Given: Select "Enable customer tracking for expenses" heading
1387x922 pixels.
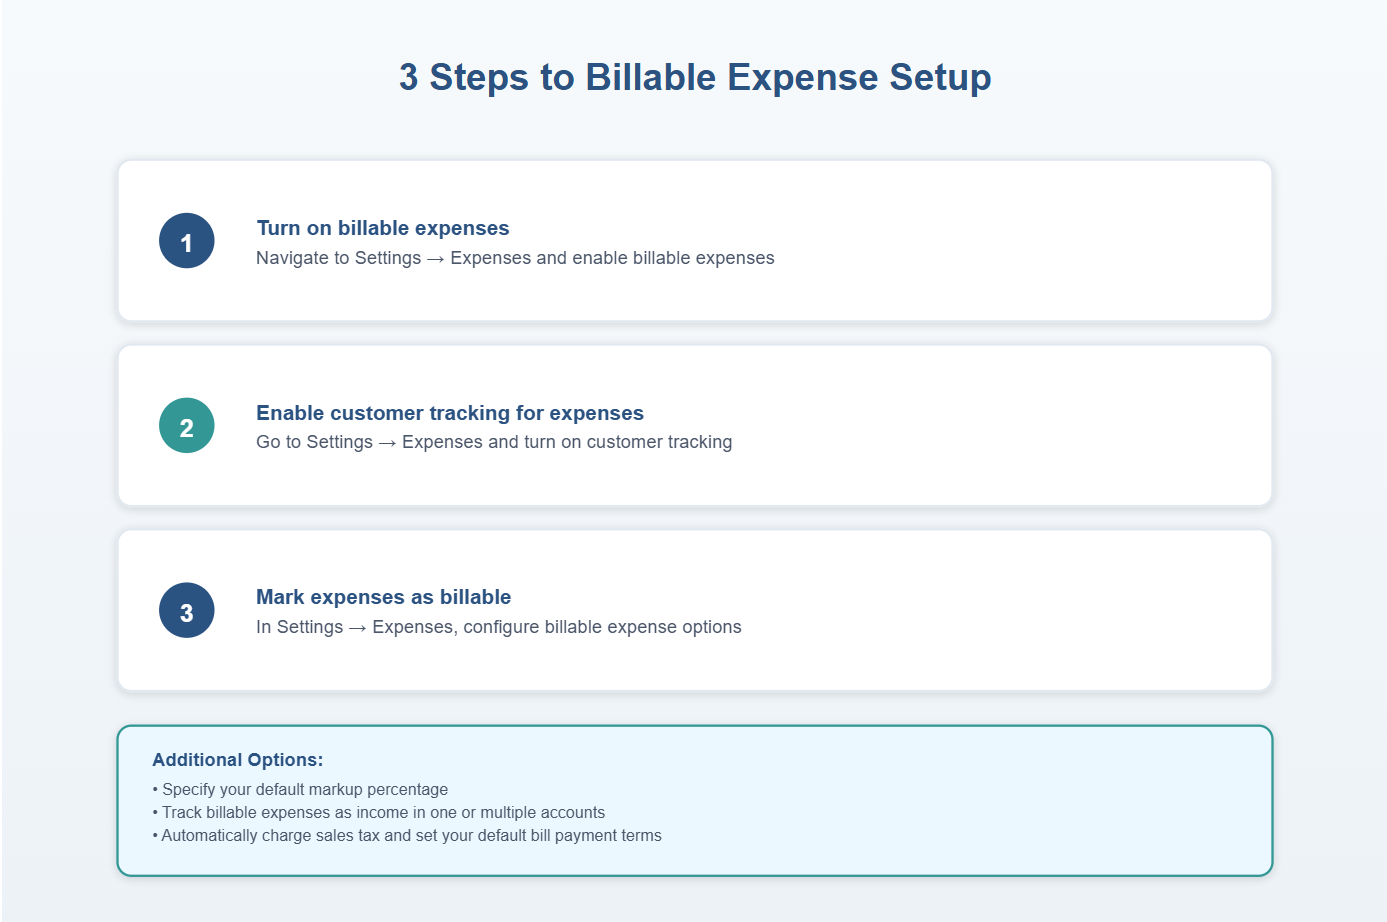Looking at the screenshot, I should point(449,413).
